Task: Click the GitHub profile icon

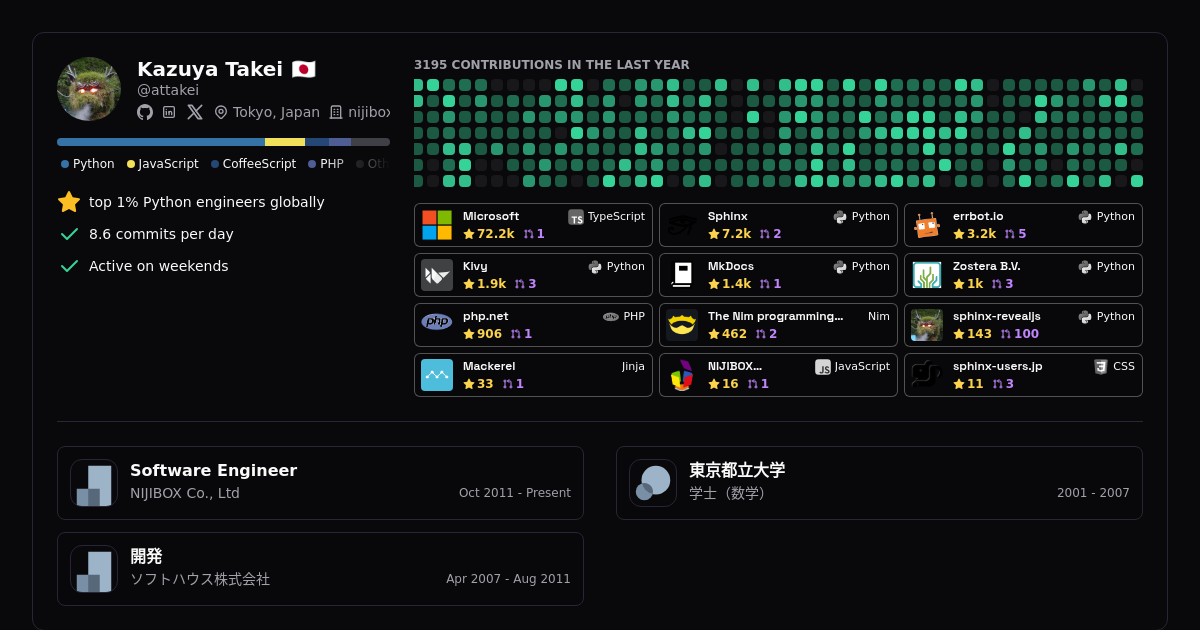Action: (x=145, y=112)
